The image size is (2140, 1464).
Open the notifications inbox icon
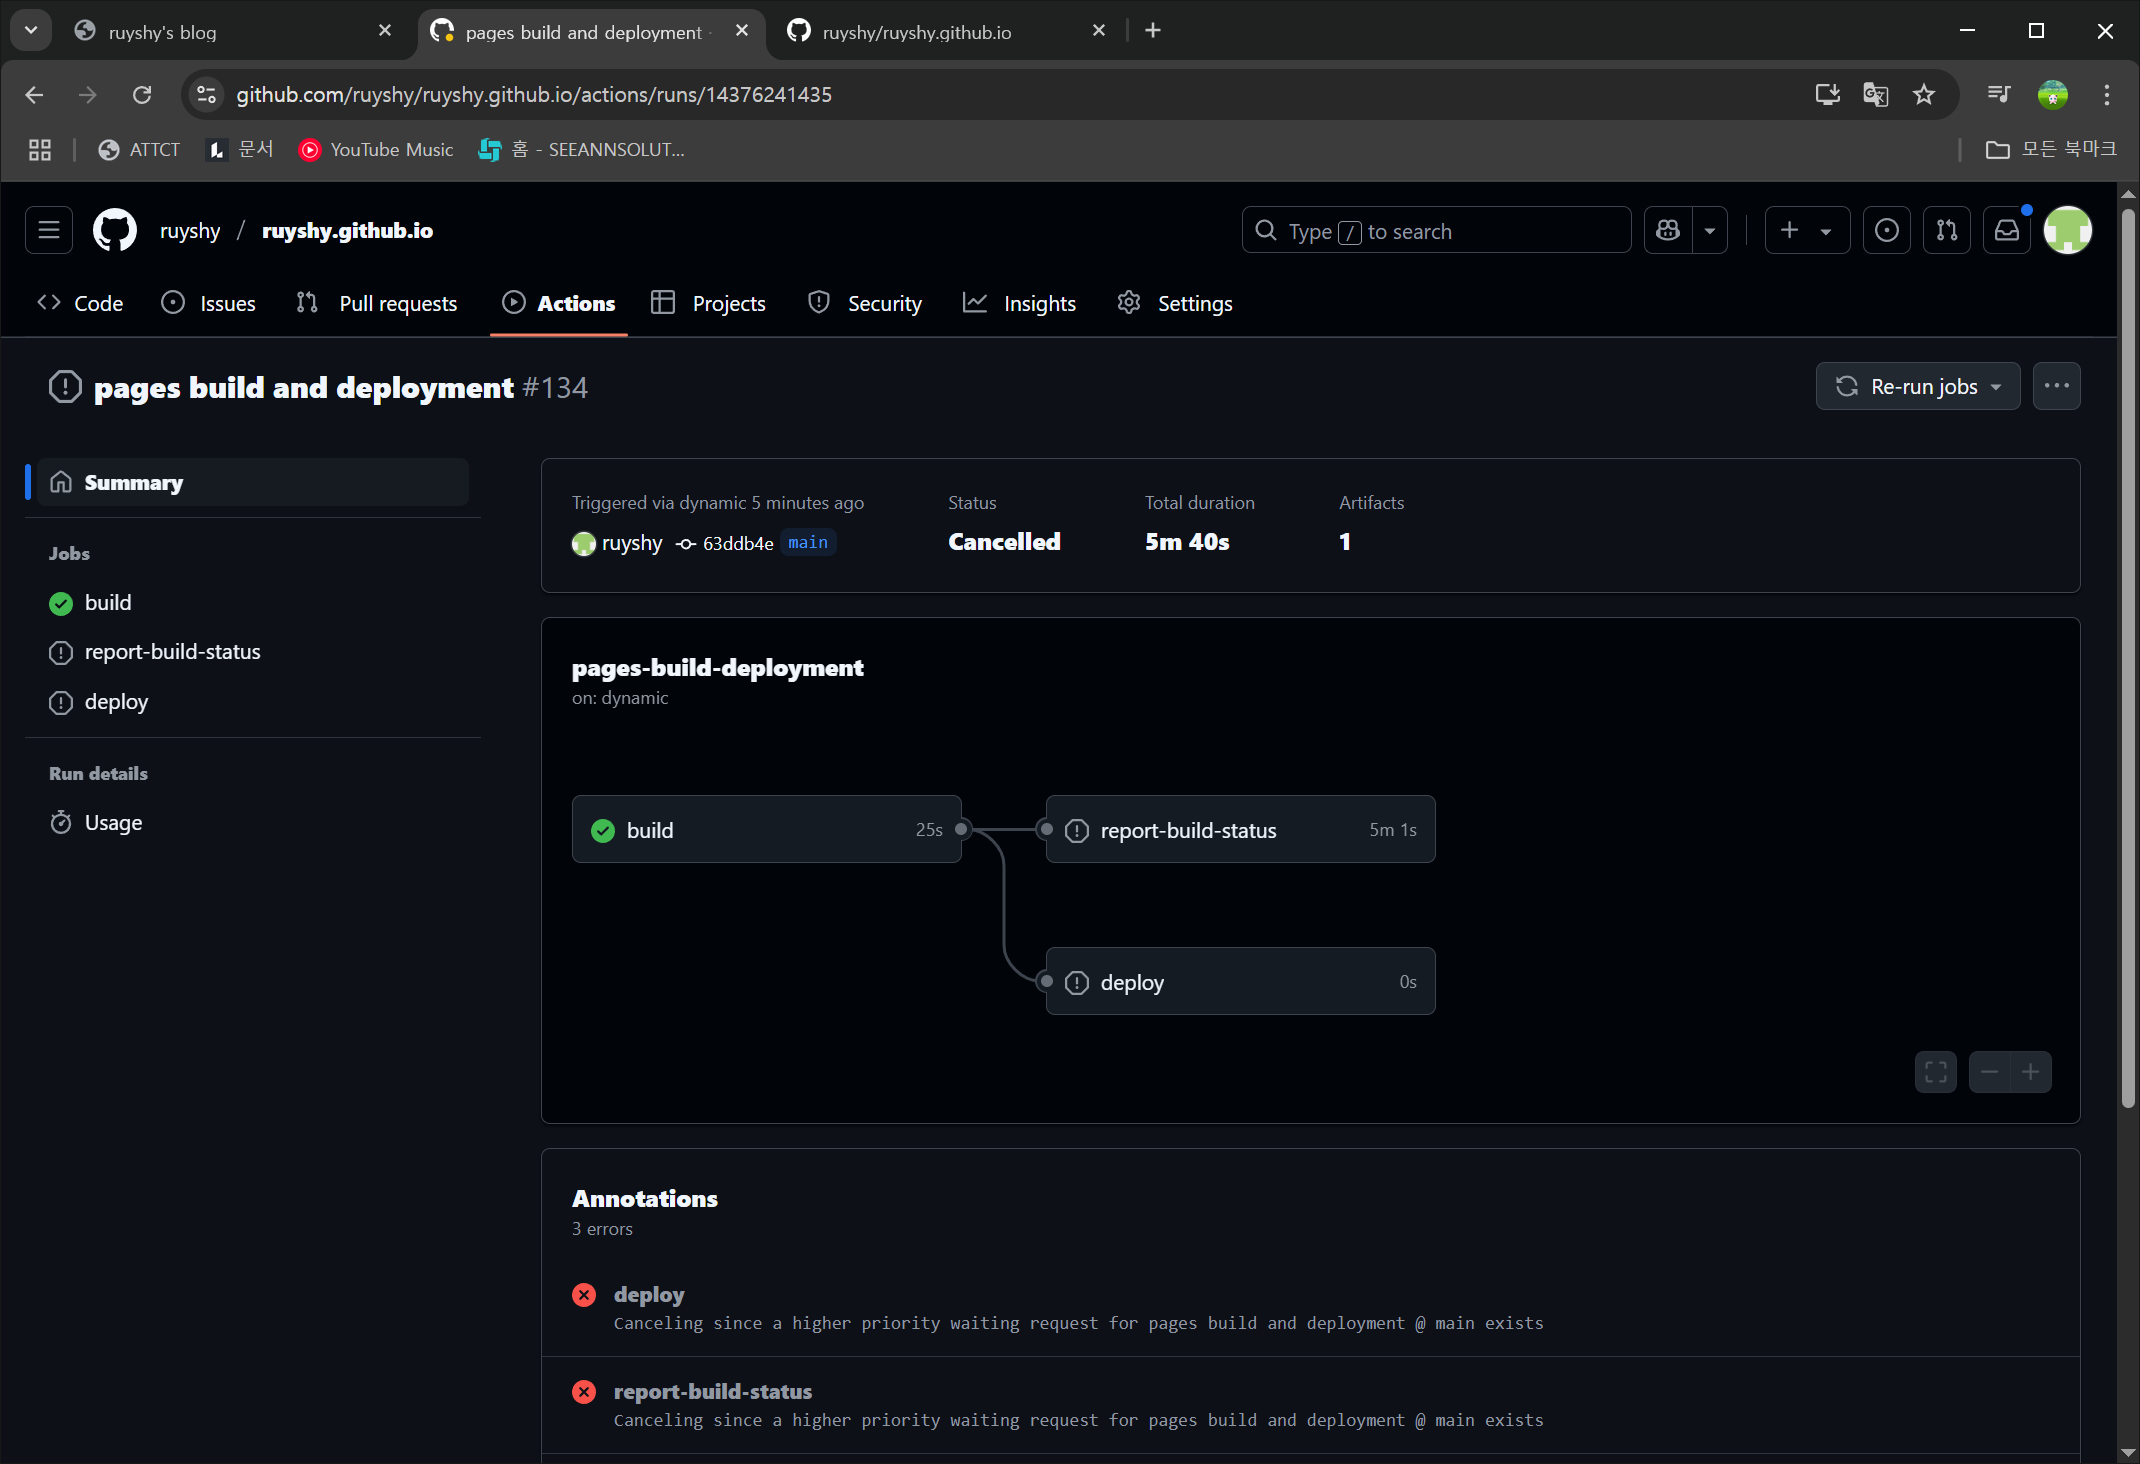click(x=2007, y=230)
